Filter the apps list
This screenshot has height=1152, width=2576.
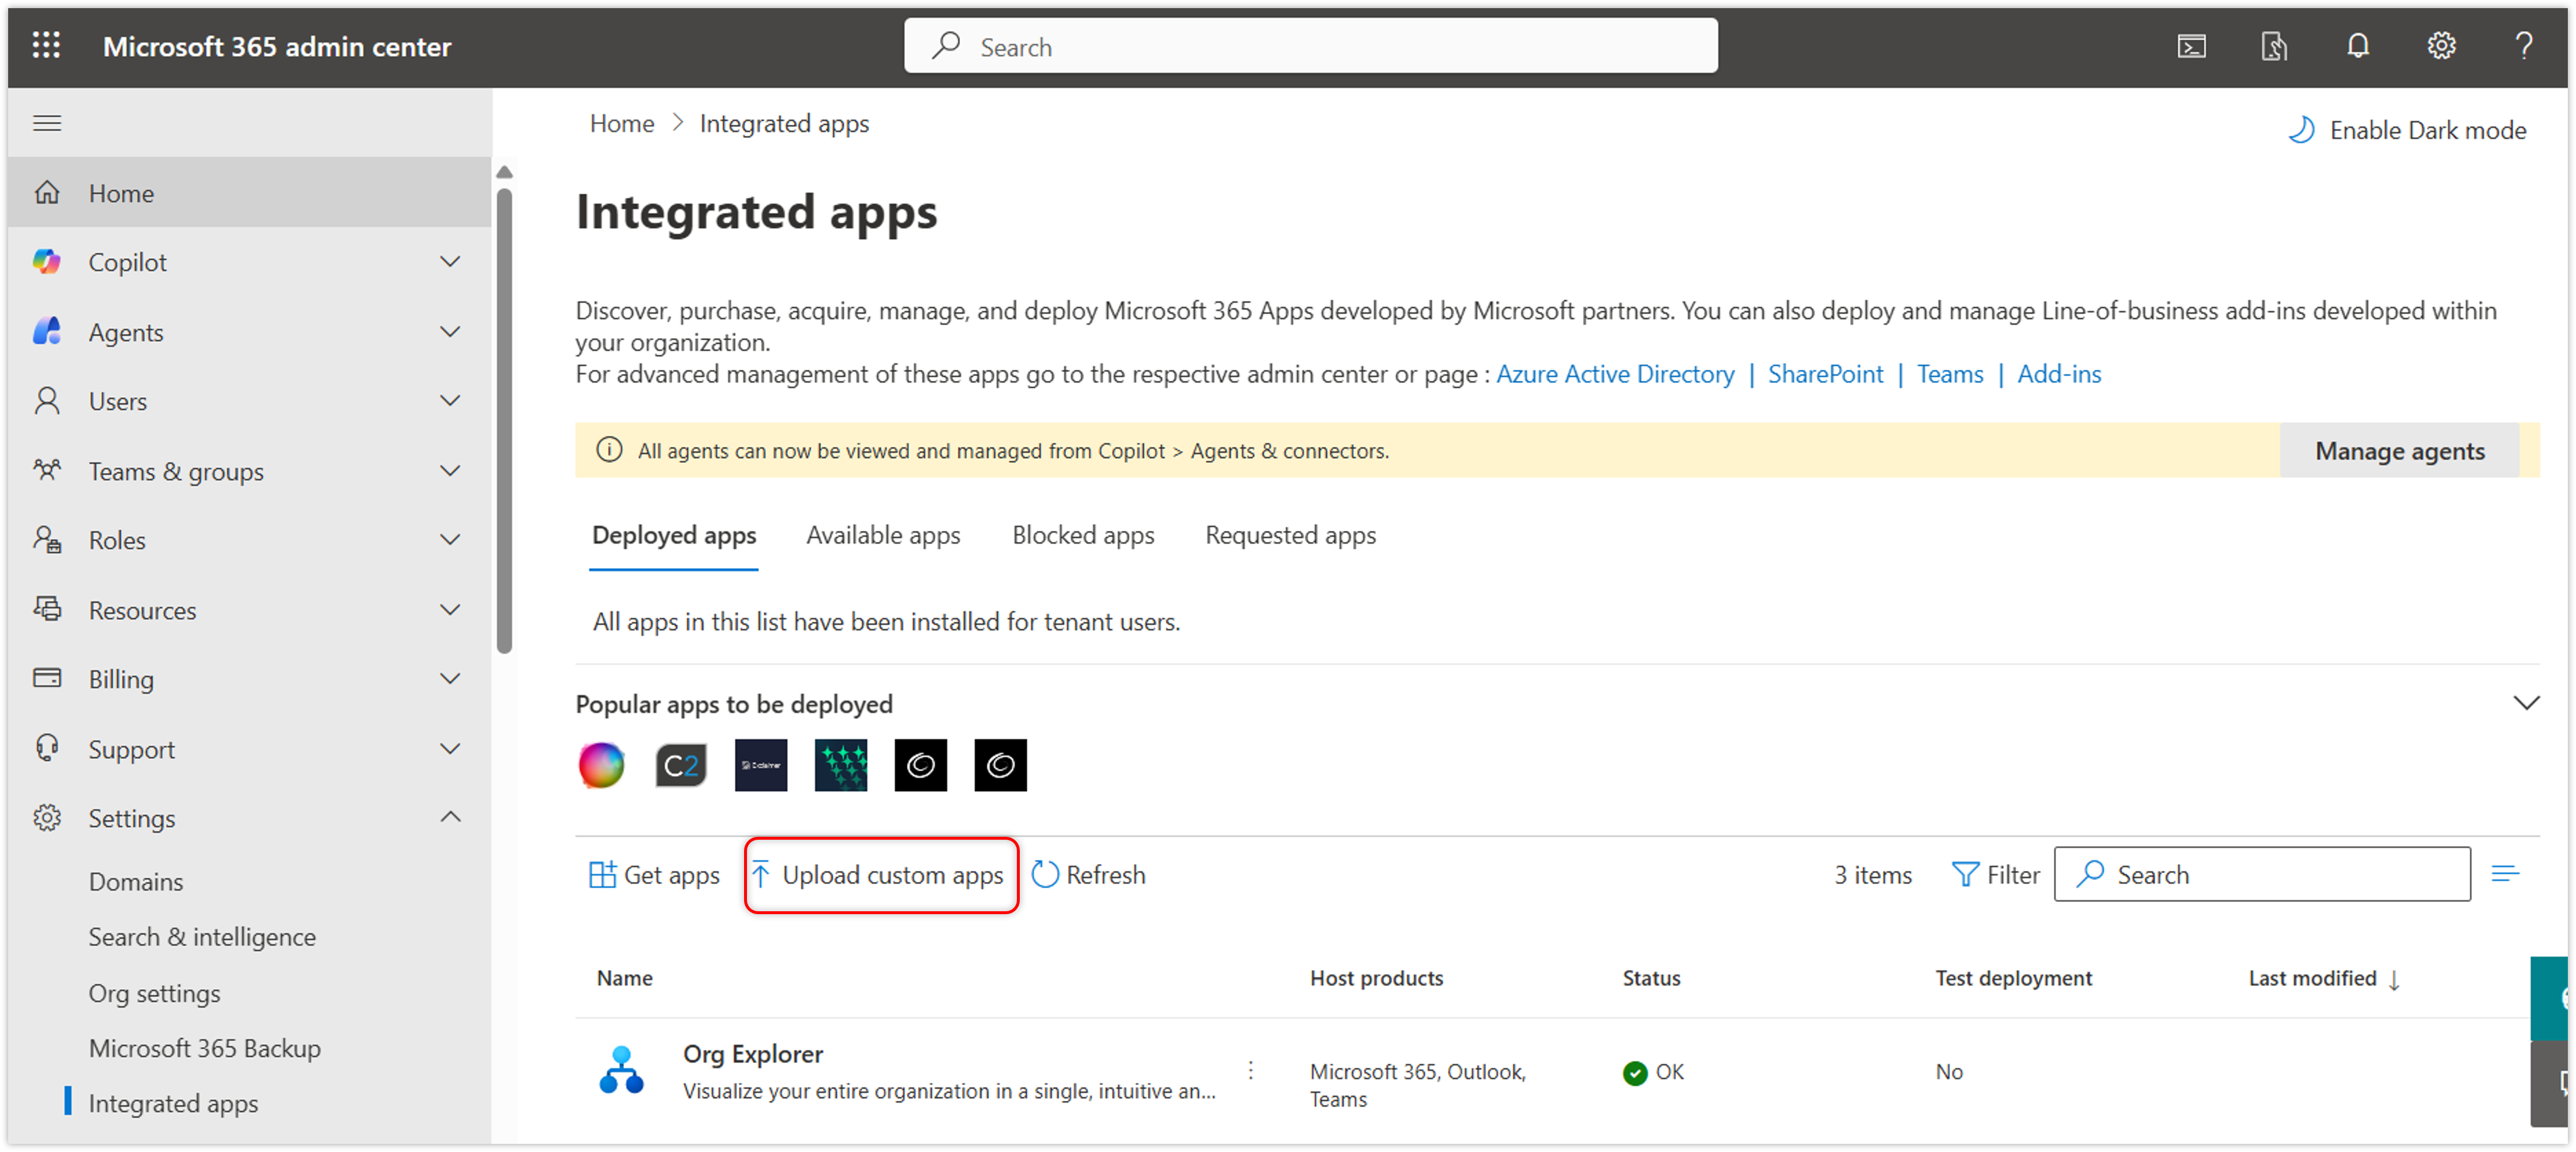1996,875
